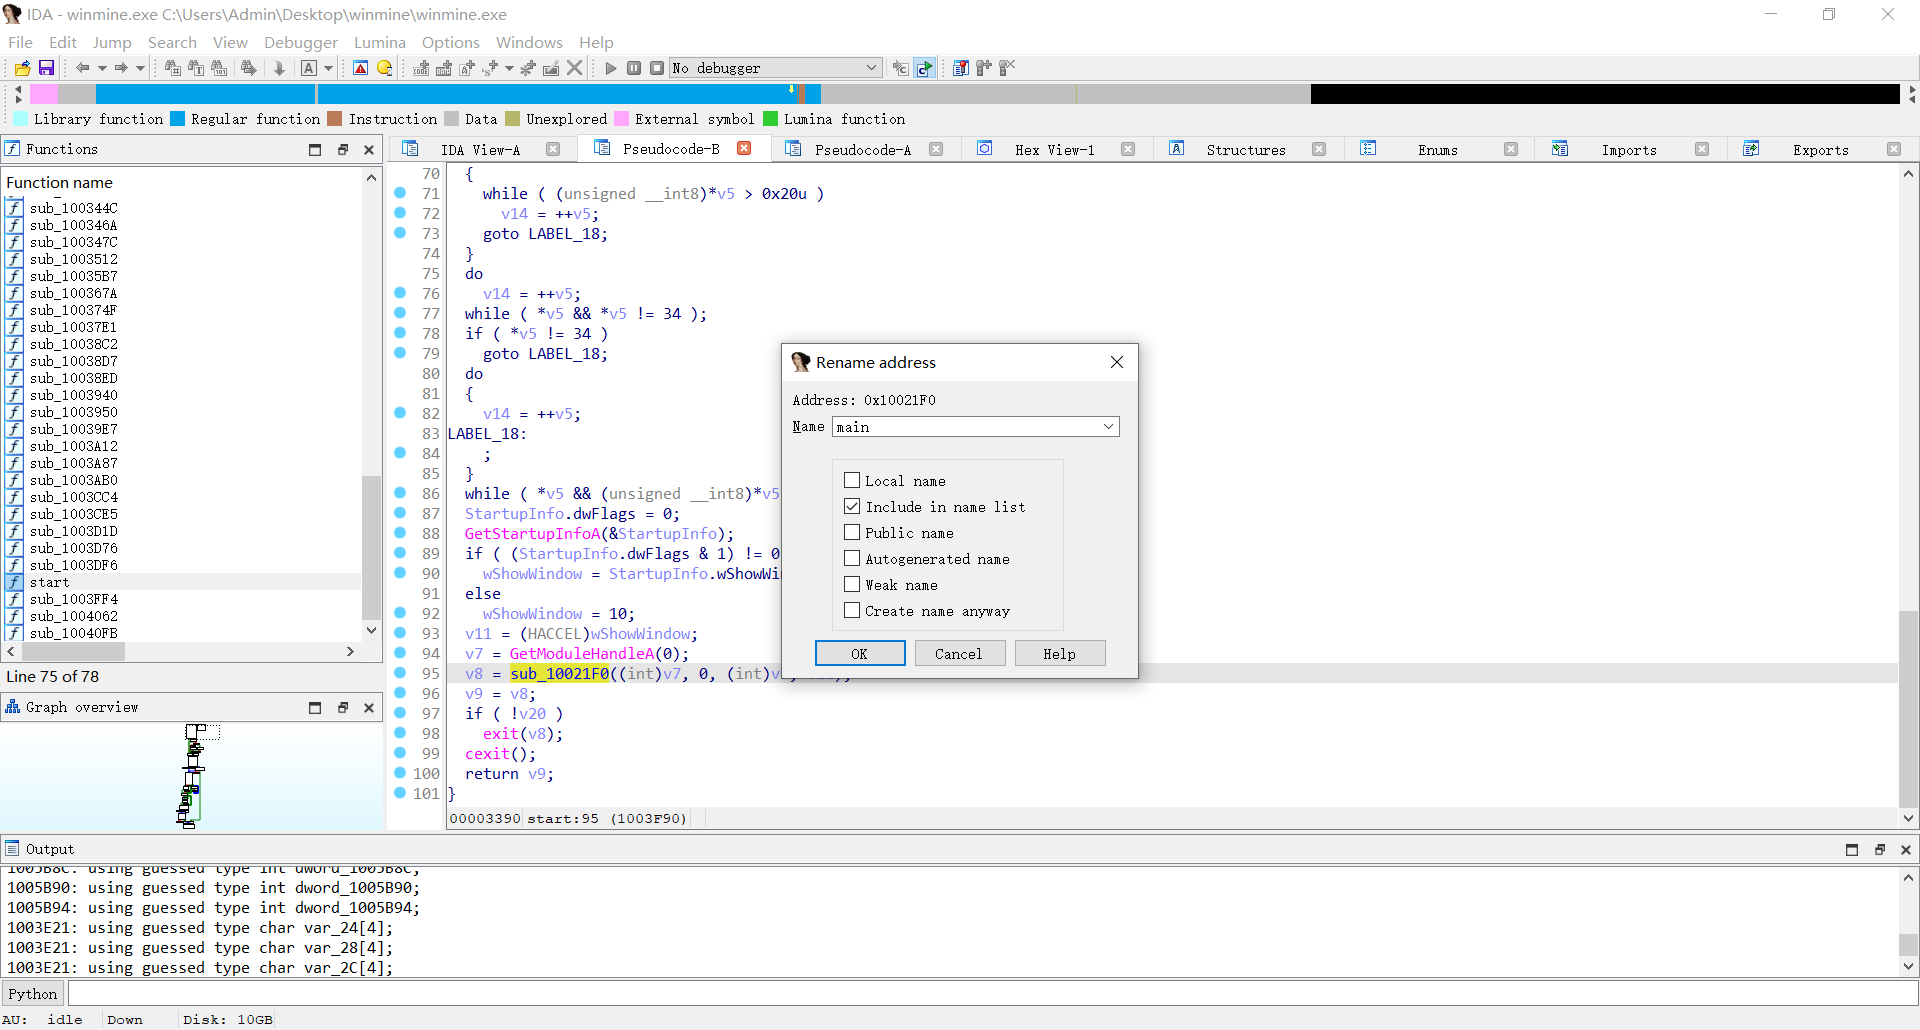Screen dimensions: 1920x1030
Task: Float the Functions panel with its detach icon
Action: 342,149
